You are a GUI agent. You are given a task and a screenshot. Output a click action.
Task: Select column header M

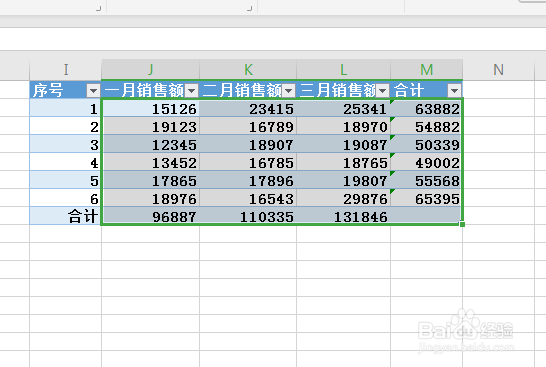[427, 70]
